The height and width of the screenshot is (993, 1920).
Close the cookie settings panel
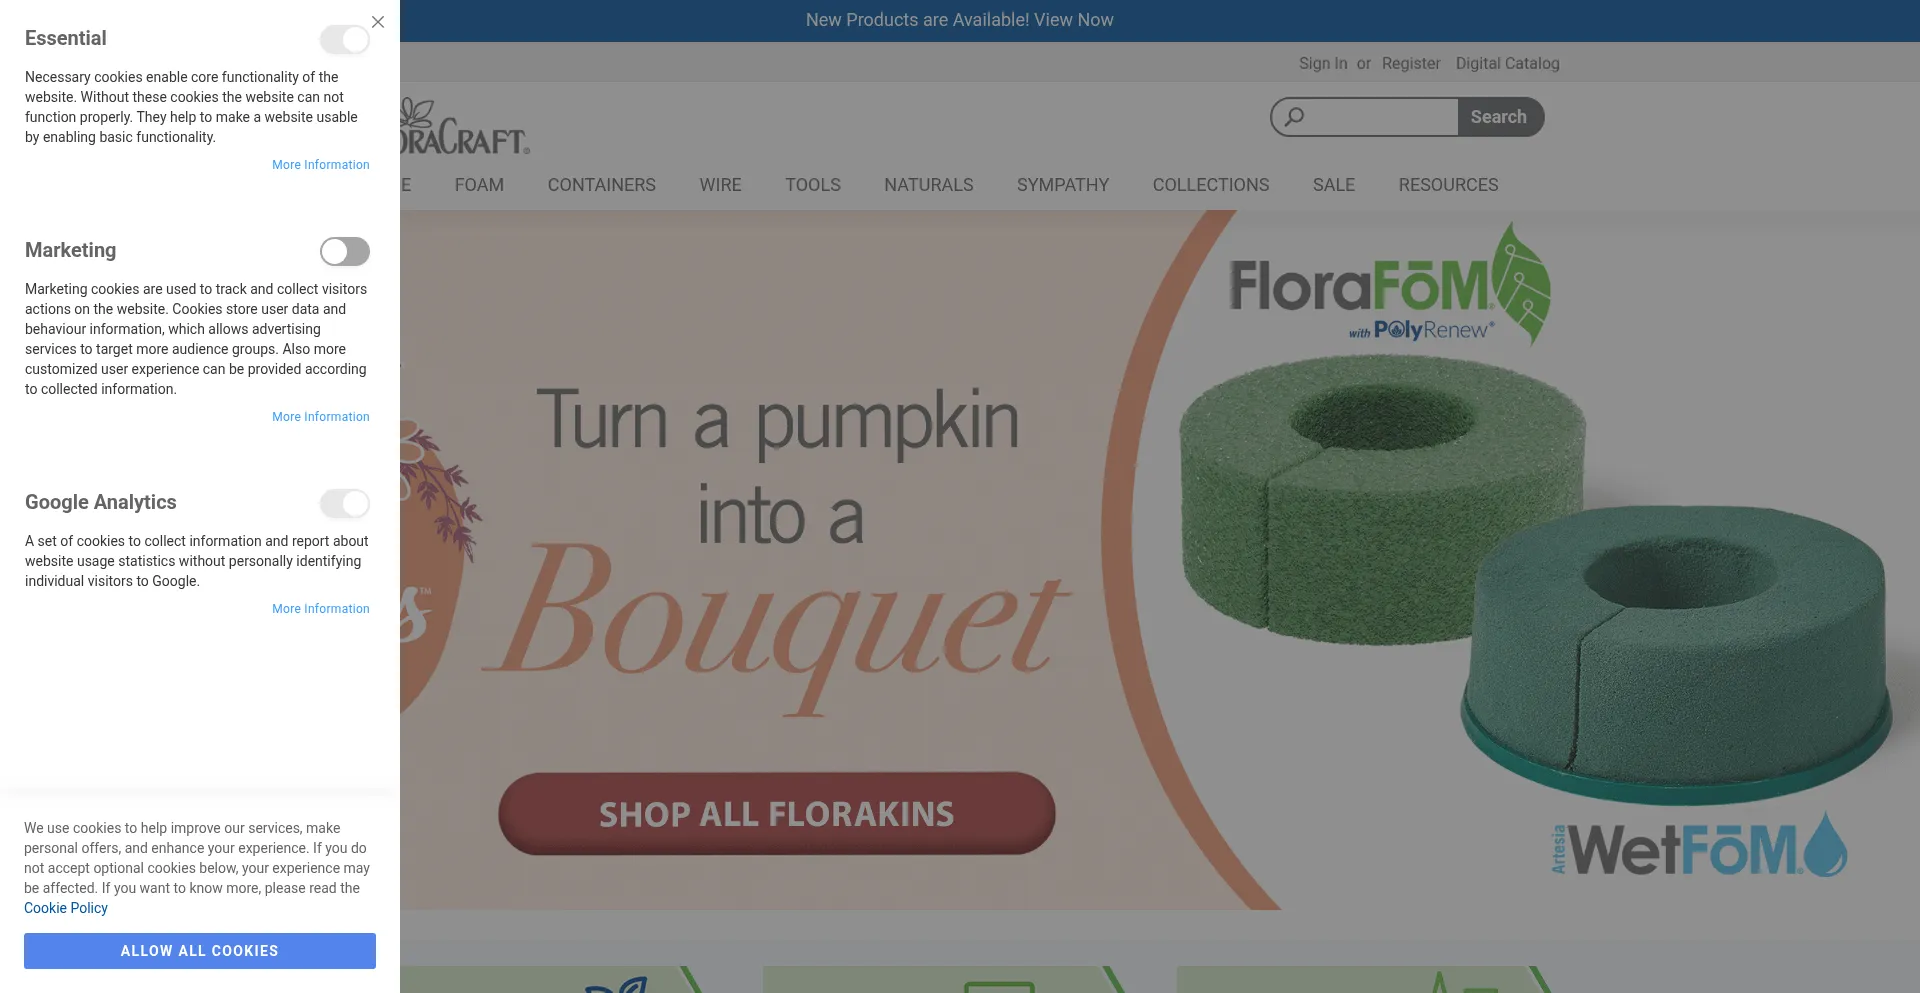[378, 22]
